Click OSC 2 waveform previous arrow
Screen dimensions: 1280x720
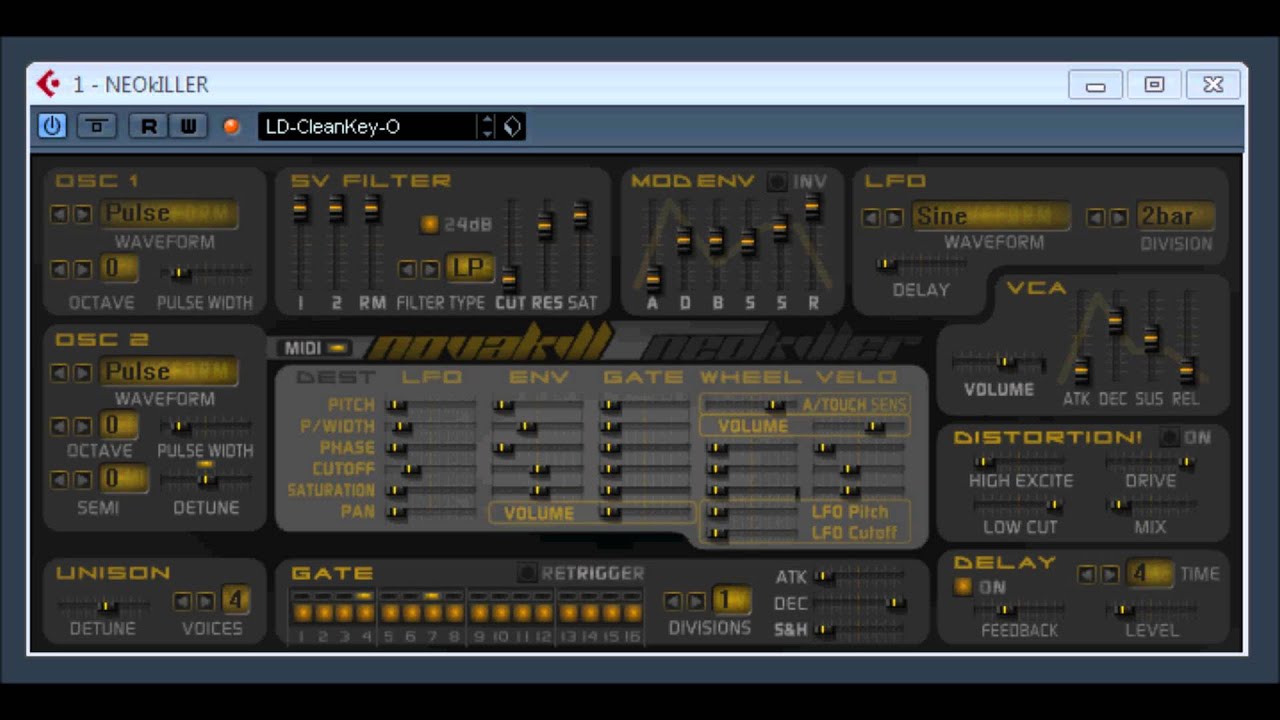pyautogui.click(x=60, y=373)
